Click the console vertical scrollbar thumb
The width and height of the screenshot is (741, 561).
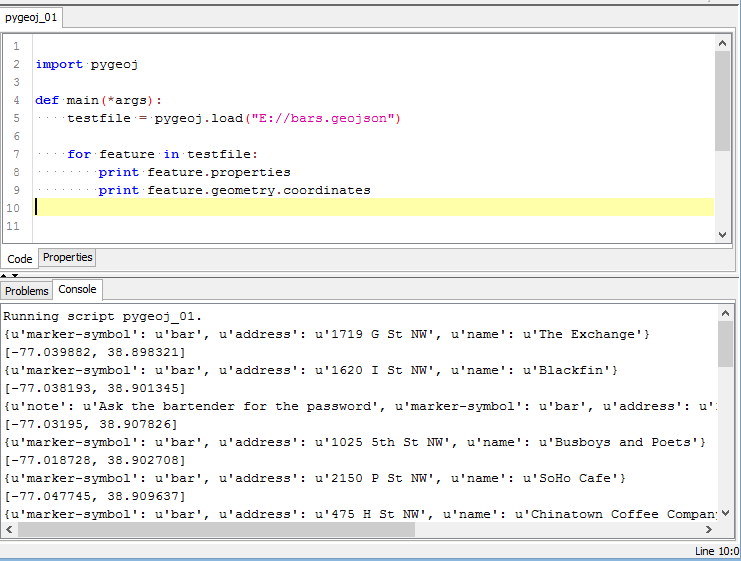tap(725, 345)
